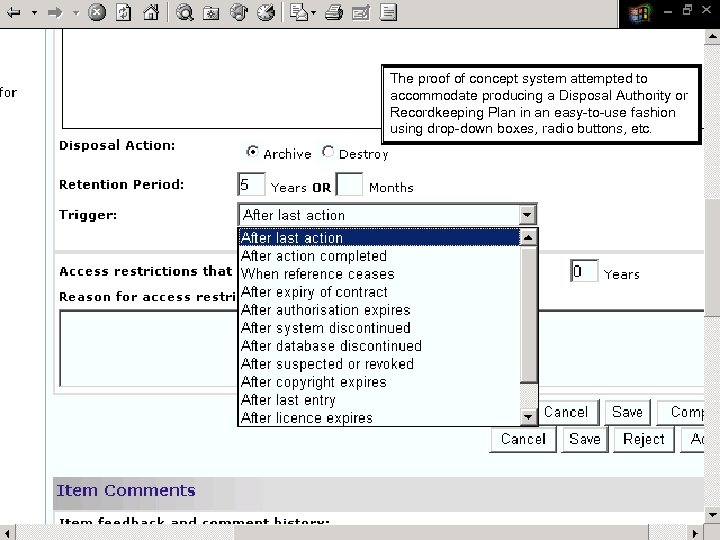Click the Refresh page icon
Viewport: 720px width, 540px height.
pos(124,12)
